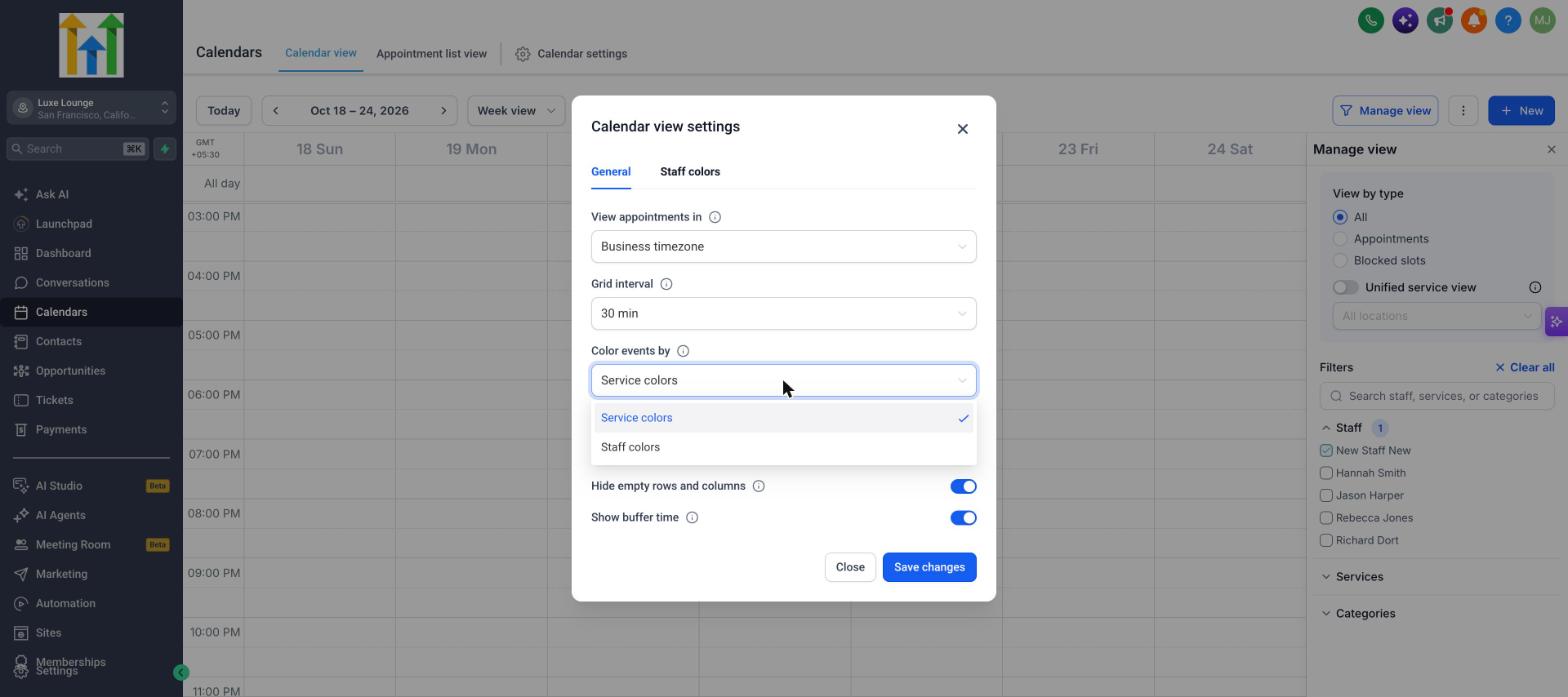Viewport: 1568px width, 697px height.
Task: Open the Calendar settings tab
Action: [x=571, y=54]
